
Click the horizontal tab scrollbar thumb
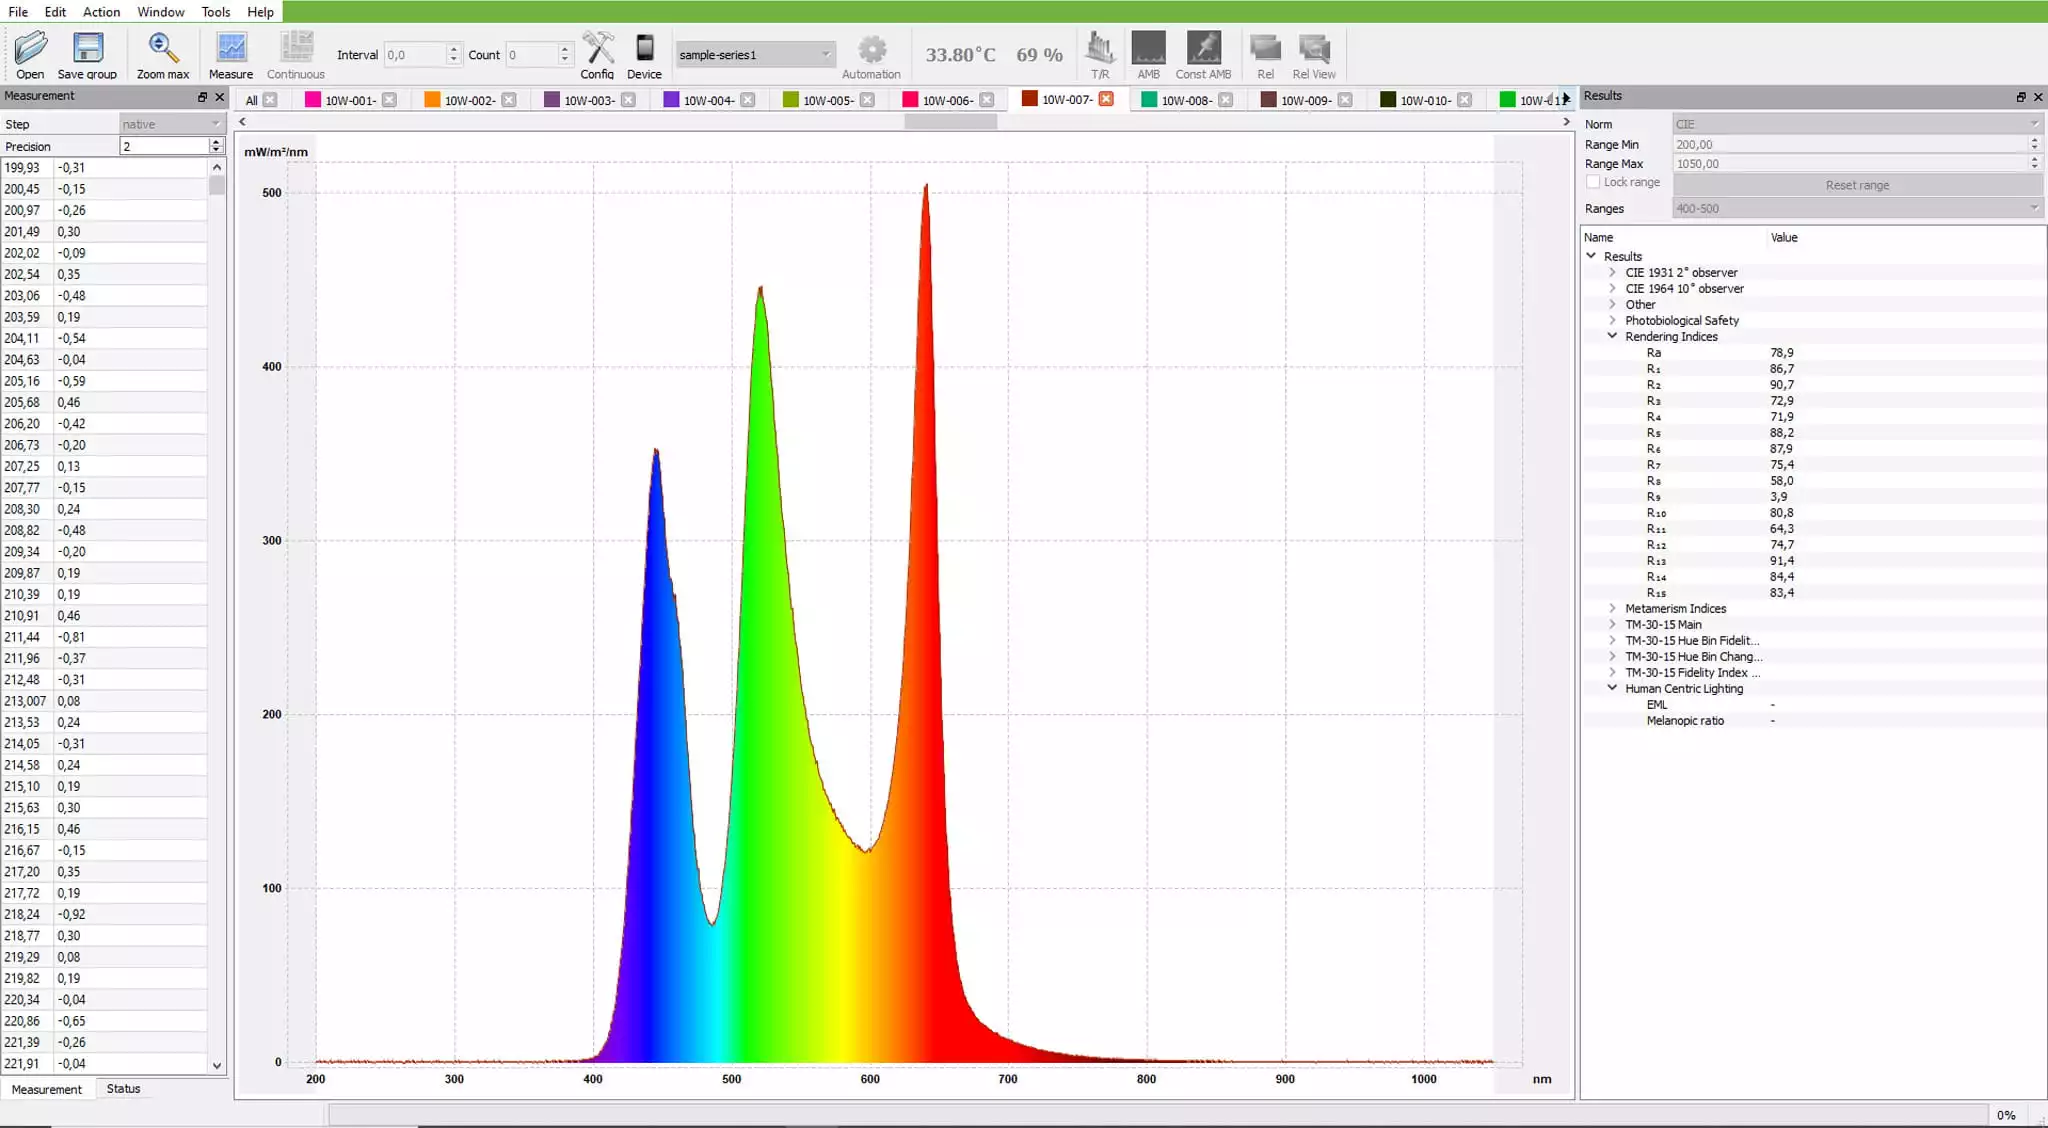(950, 122)
